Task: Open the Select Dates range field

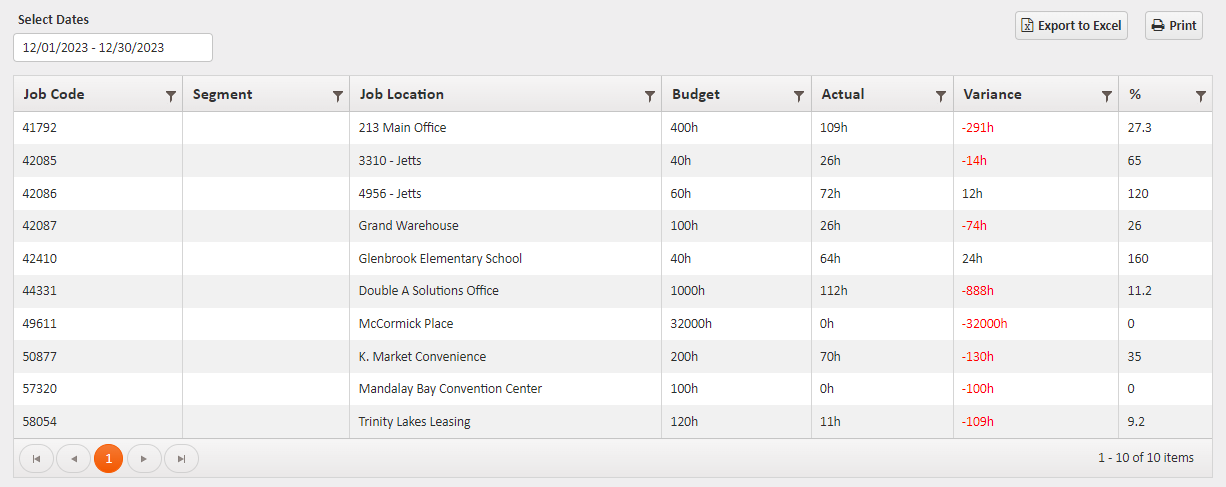Action: (x=112, y=47)
